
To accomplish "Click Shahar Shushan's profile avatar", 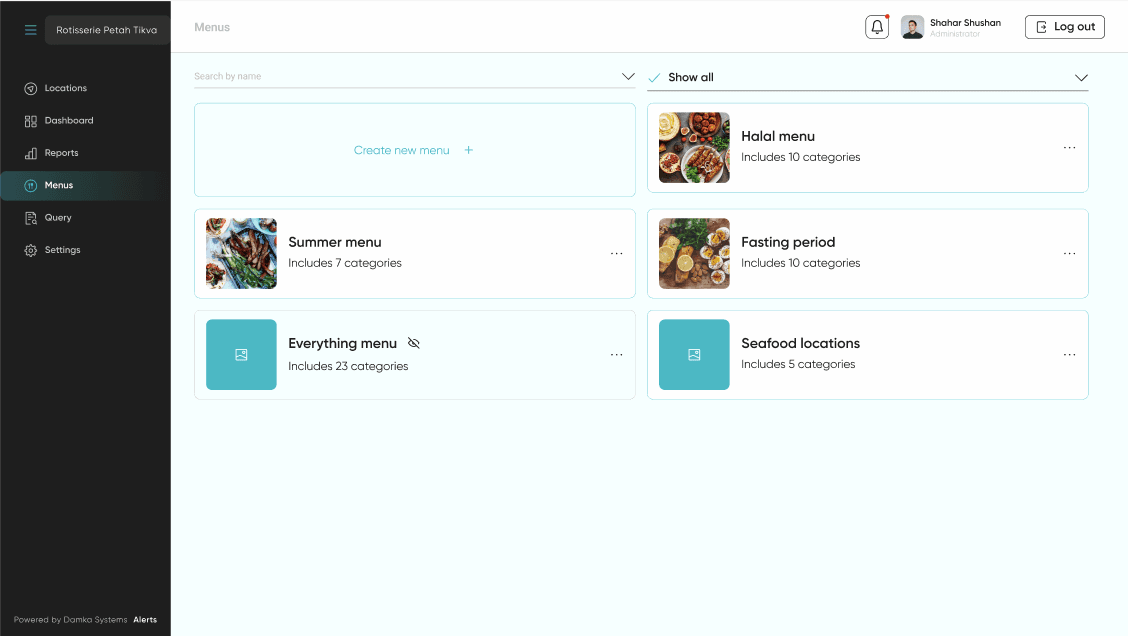I will (x=912, y=27).
